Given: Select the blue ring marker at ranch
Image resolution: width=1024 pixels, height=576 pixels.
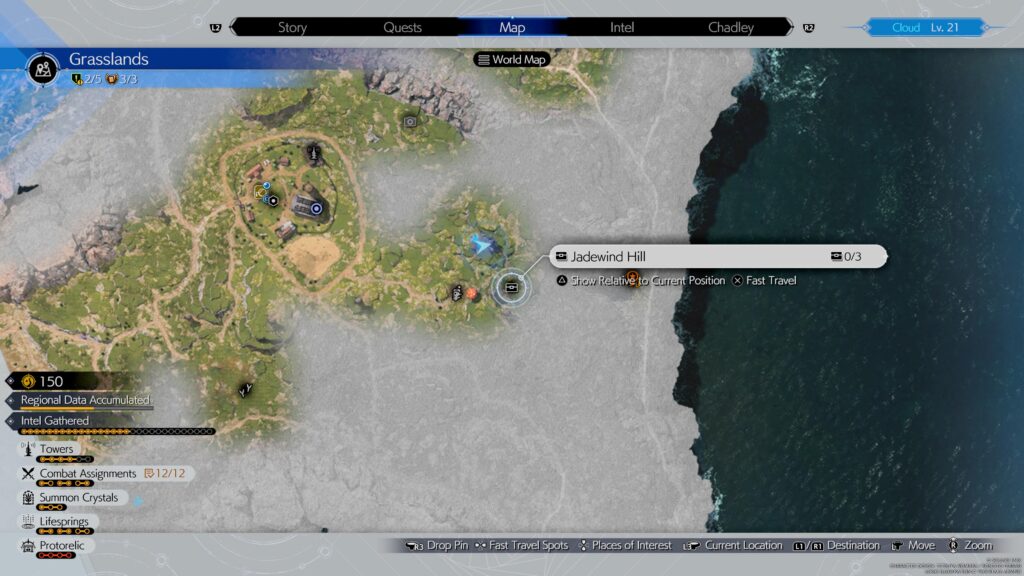Looking at the screenshot, I should [x=317, y=208].
